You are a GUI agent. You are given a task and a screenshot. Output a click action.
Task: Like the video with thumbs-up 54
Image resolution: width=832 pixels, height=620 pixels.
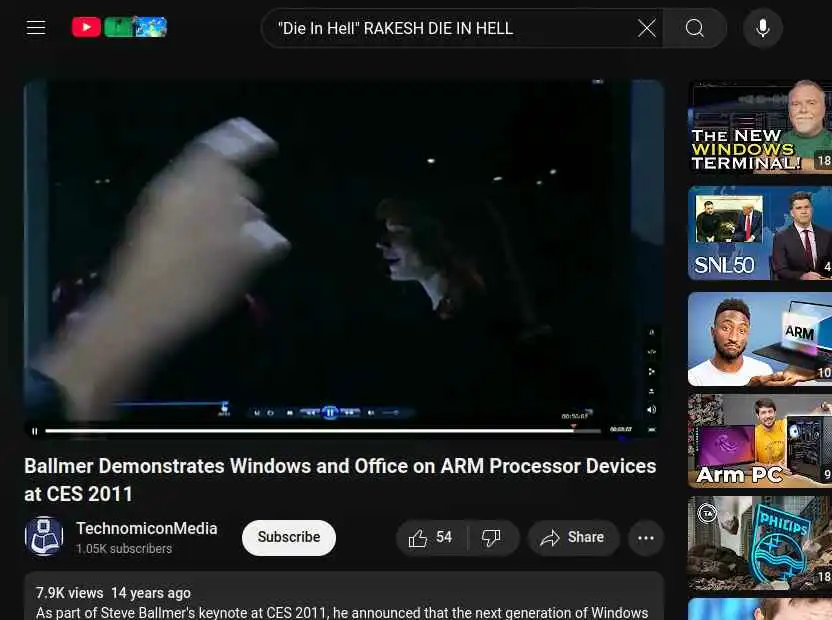pos(431,538)
